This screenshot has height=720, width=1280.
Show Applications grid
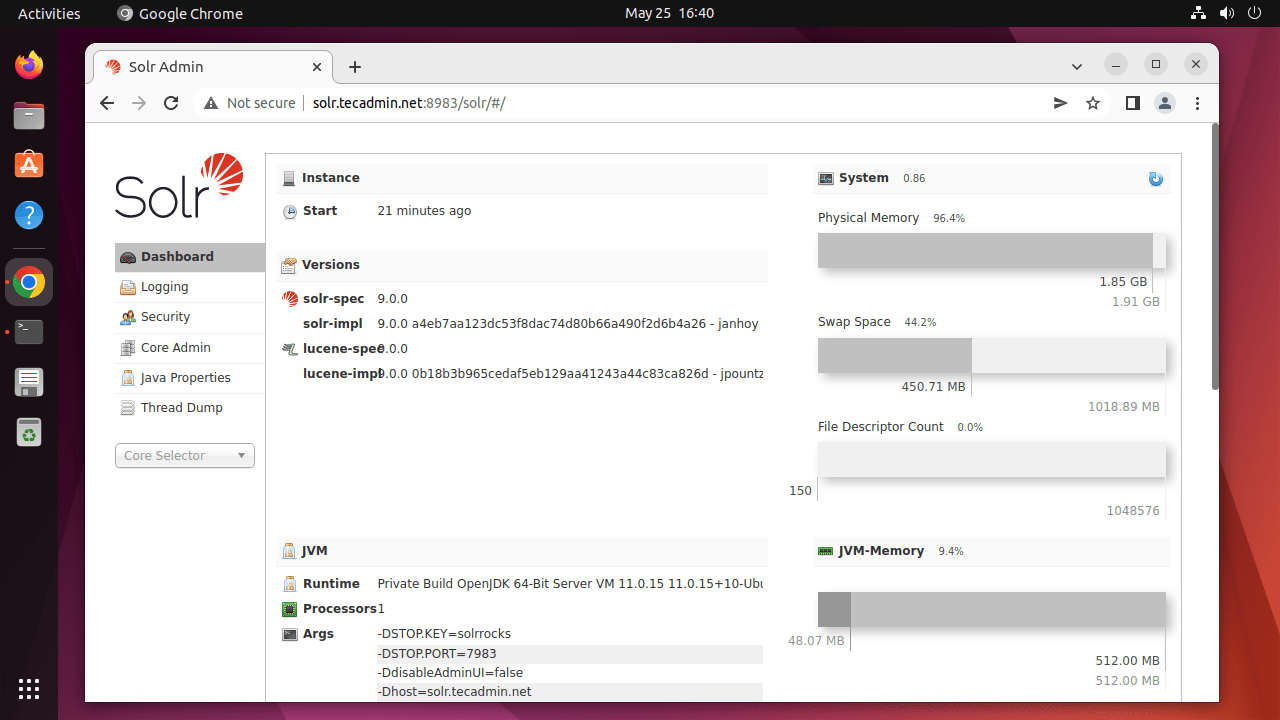point(29,688)
